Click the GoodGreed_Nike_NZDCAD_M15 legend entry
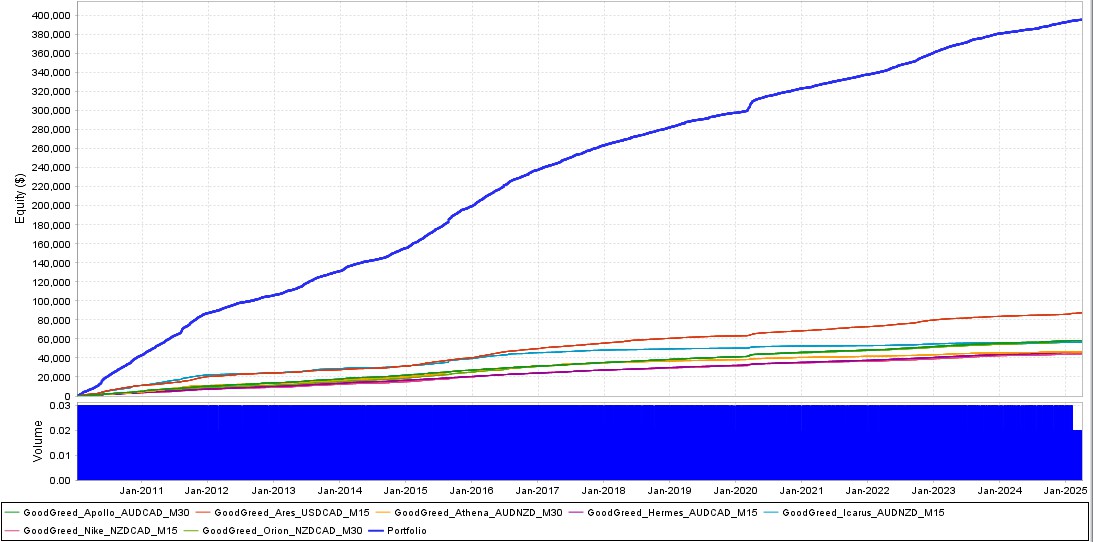The height and width of the screenshot is (542, 1093). (x=91, y=530)
